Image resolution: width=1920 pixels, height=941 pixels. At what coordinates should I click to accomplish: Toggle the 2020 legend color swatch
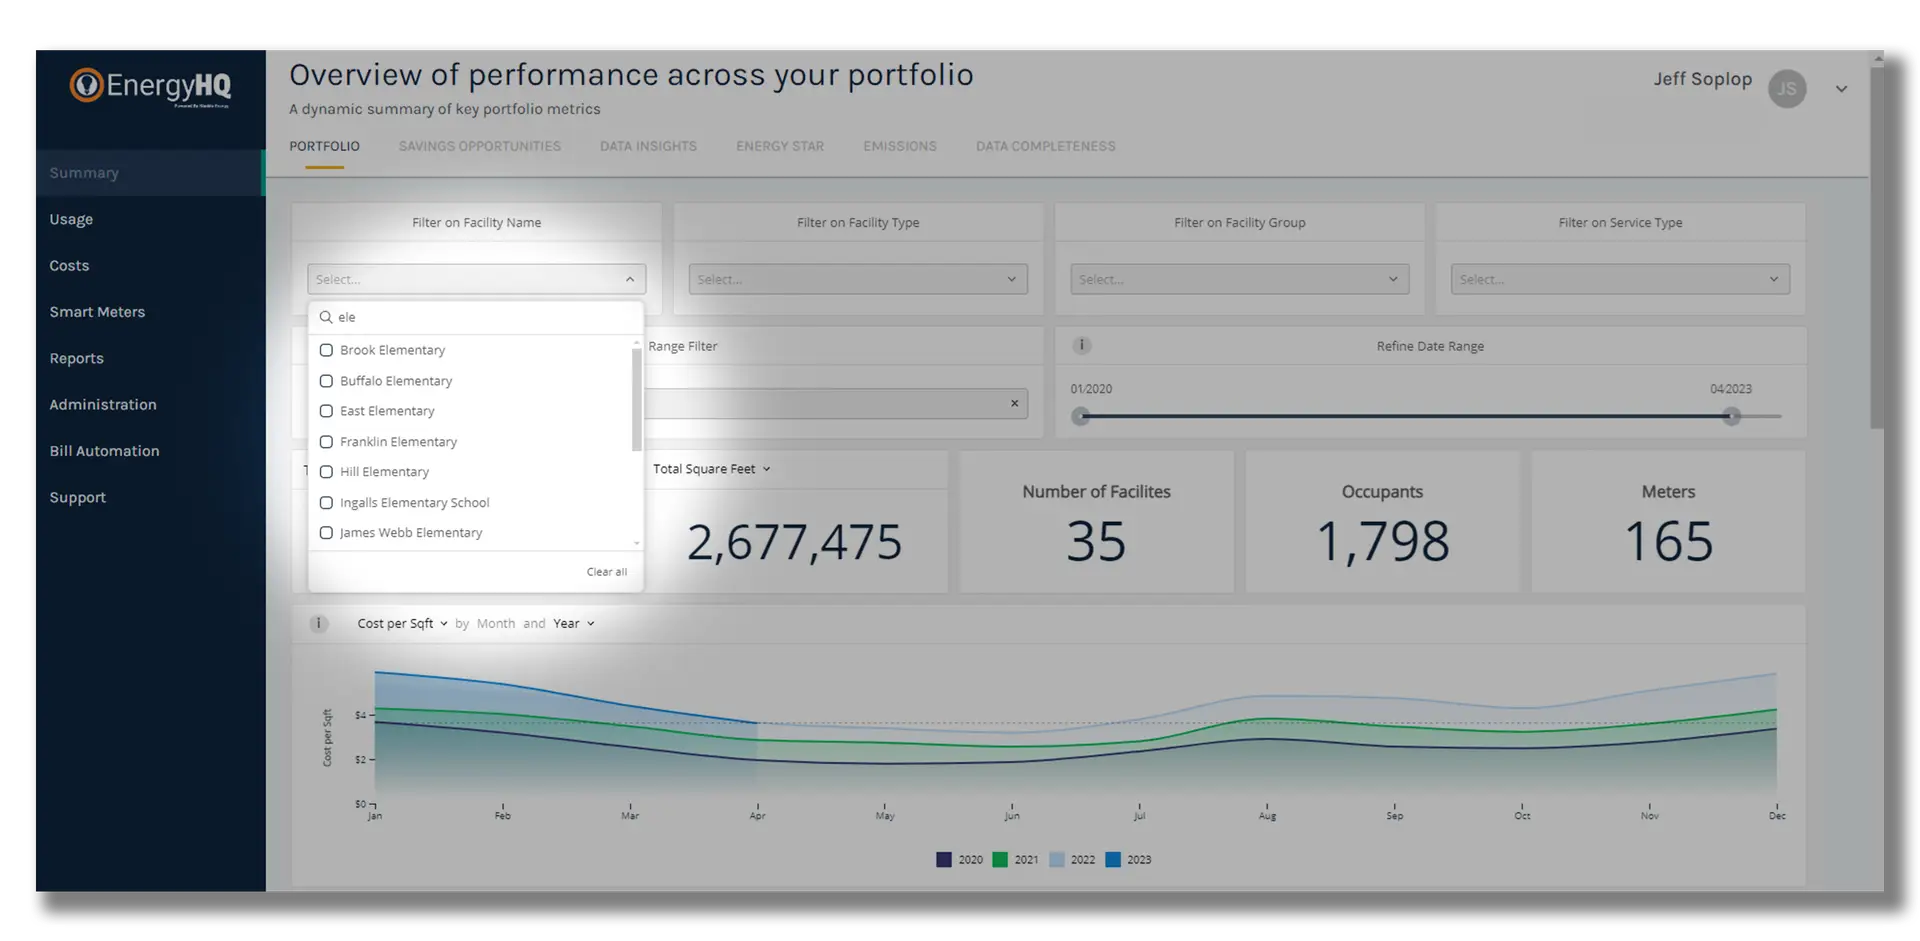pos(943,860)
